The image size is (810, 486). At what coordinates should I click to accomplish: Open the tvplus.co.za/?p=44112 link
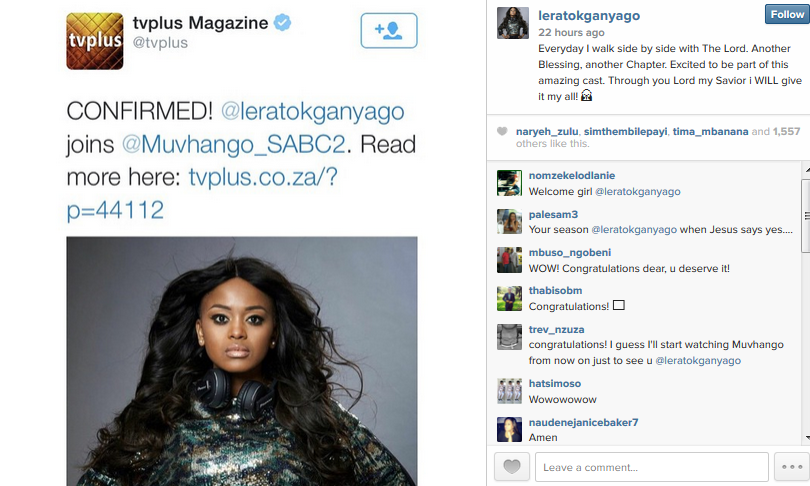click(202, 193)
